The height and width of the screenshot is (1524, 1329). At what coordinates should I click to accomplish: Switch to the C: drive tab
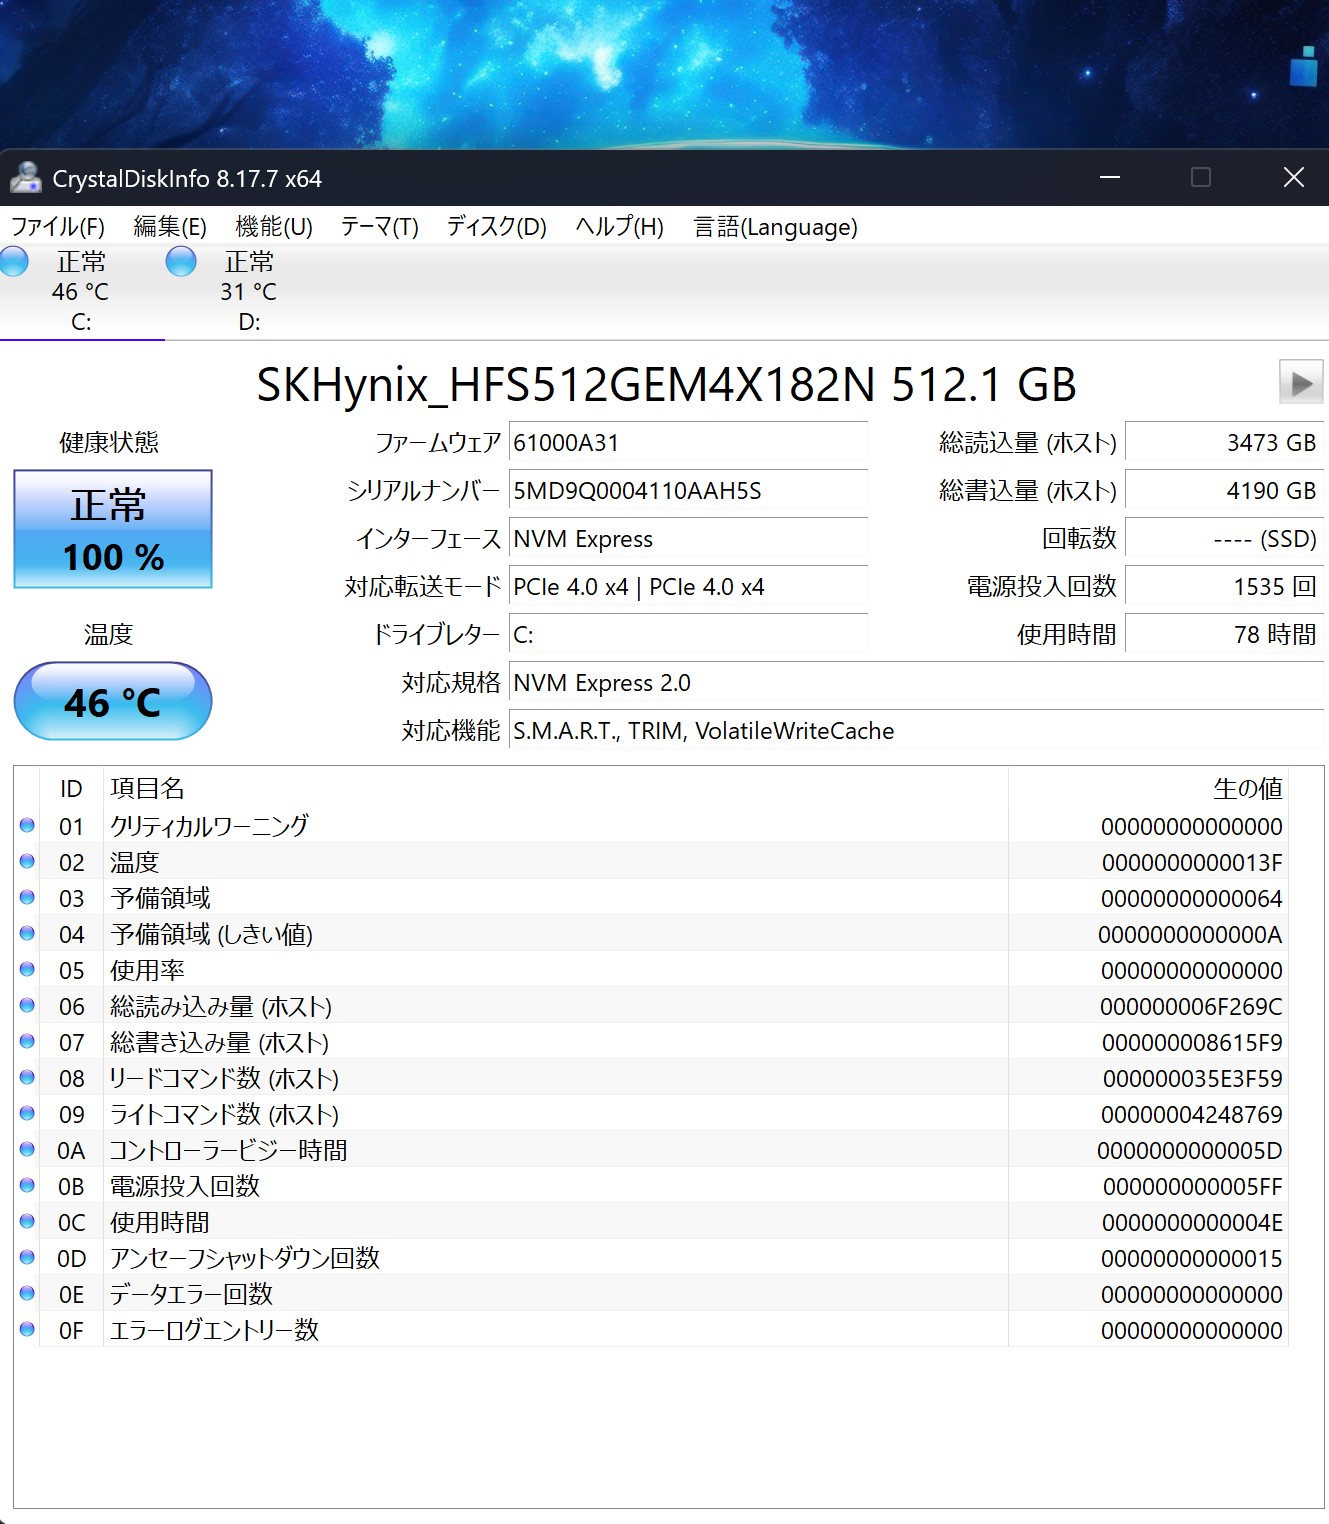tap(82, 291)
